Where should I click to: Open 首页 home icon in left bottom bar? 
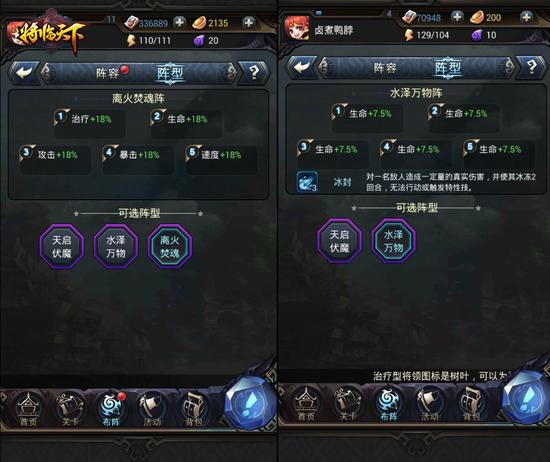click(28, 410)
